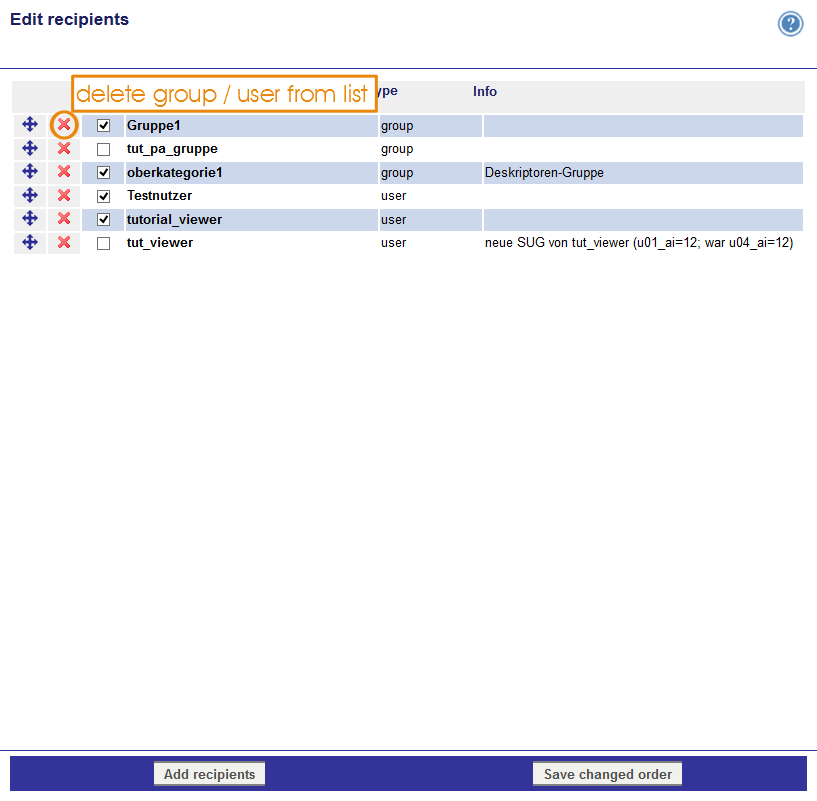Screen dimensions: 817x801
Task: Click the move handle for Gruppe1
Action: [x=30, y=125]
